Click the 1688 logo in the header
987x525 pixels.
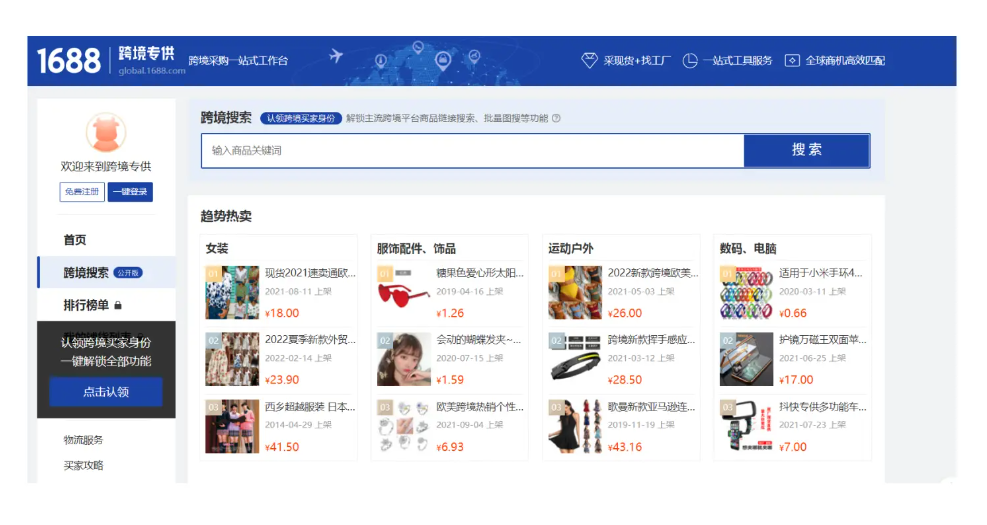coord(69,61)
